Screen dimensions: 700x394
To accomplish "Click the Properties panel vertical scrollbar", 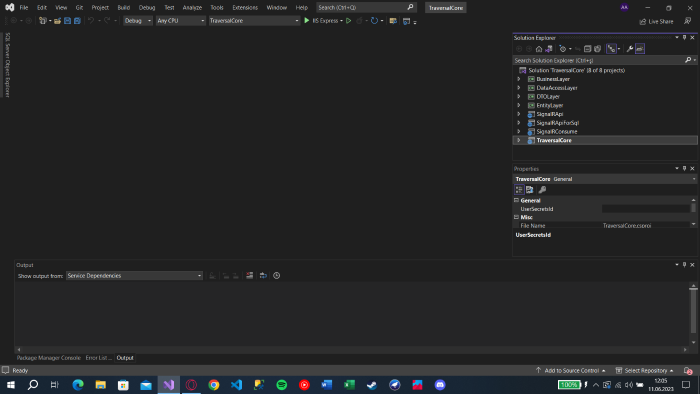I will click(693, 212).
